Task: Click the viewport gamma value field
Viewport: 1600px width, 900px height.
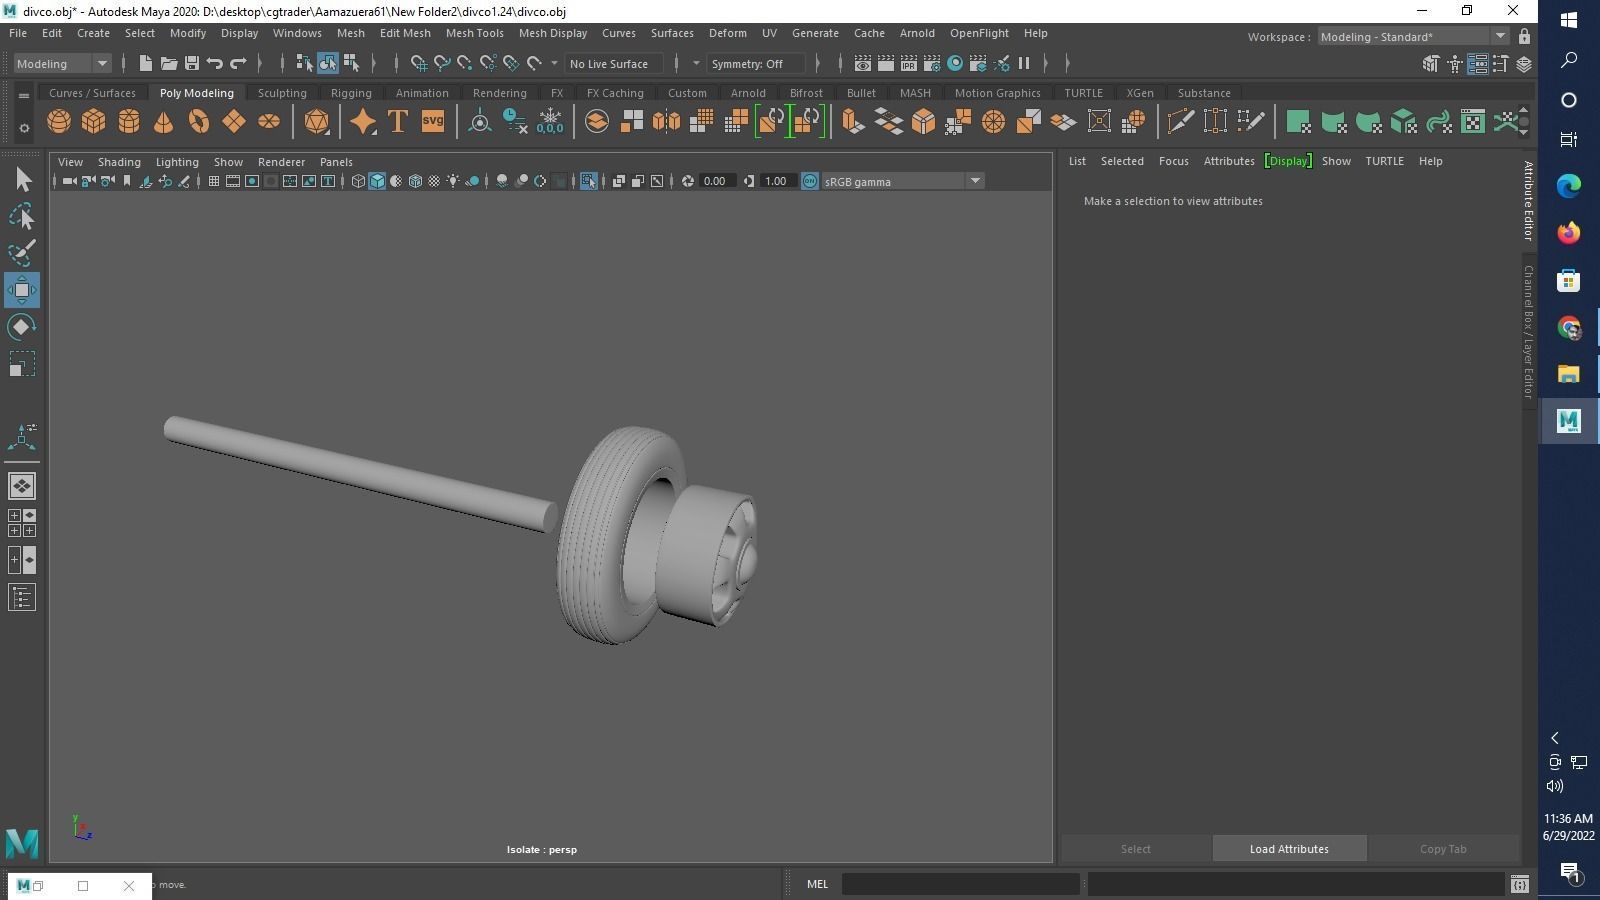Action: click(x=776, y=181)
